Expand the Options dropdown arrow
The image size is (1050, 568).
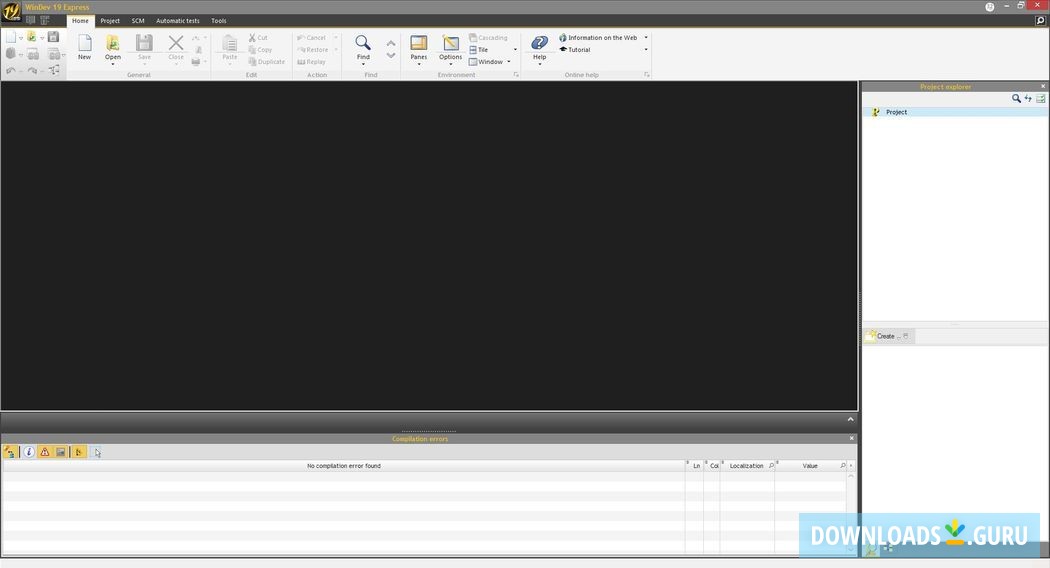451,64
